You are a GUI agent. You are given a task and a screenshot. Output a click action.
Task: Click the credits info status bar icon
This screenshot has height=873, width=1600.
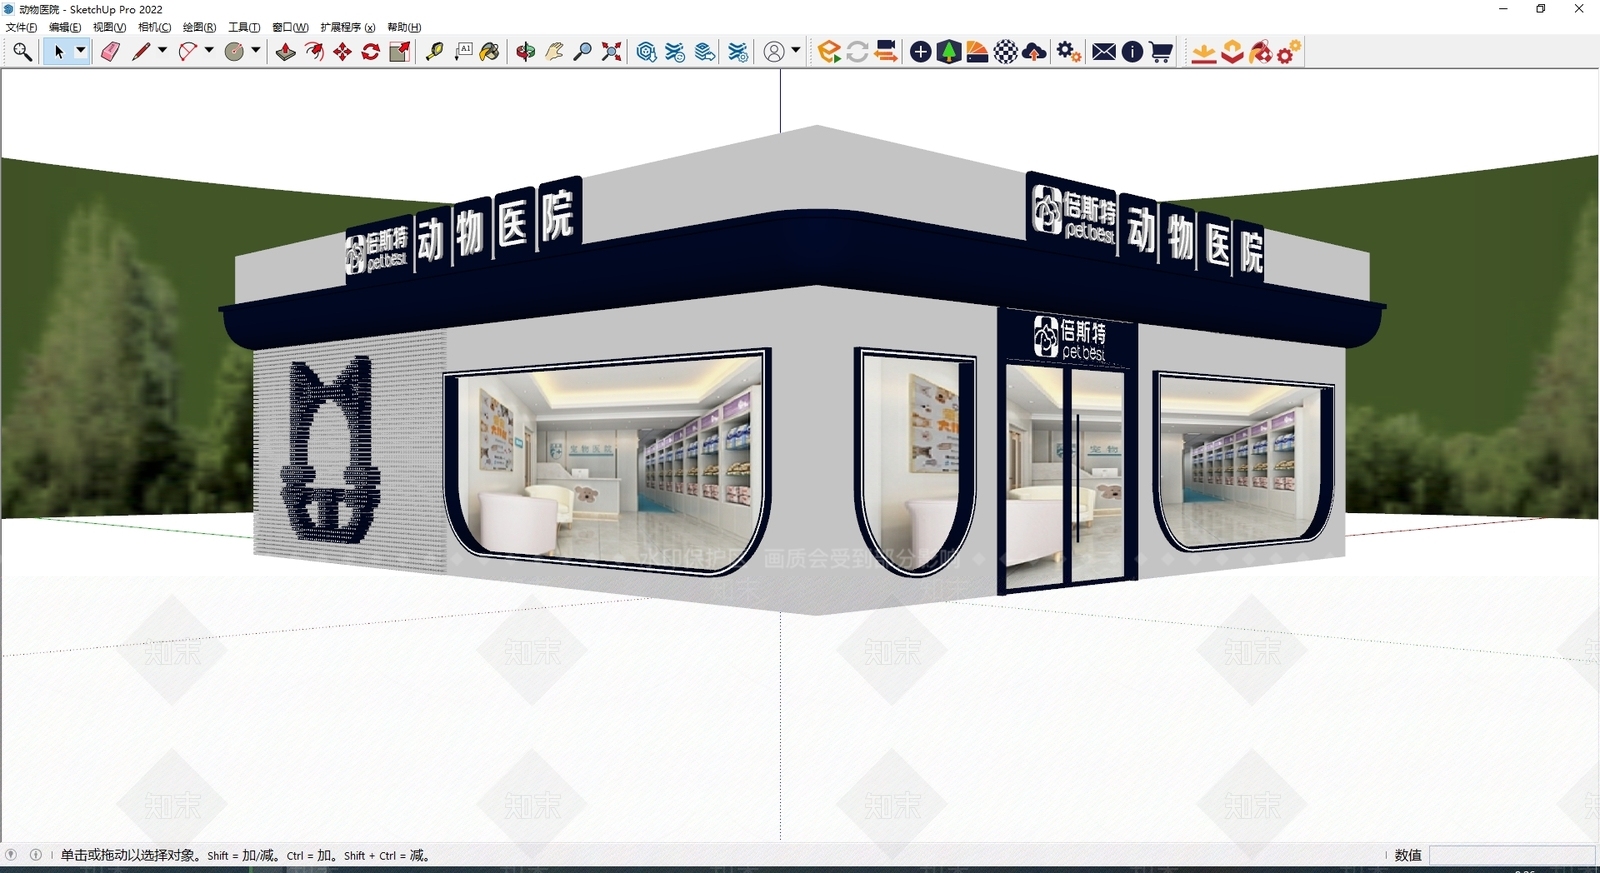(36, 855)
